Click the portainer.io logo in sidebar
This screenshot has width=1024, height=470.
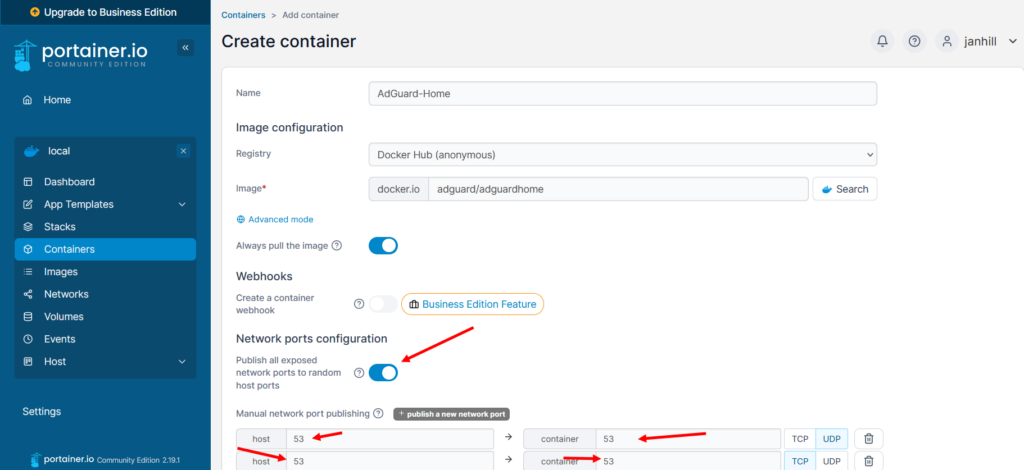pyautogui.click(x=80, y=55)
